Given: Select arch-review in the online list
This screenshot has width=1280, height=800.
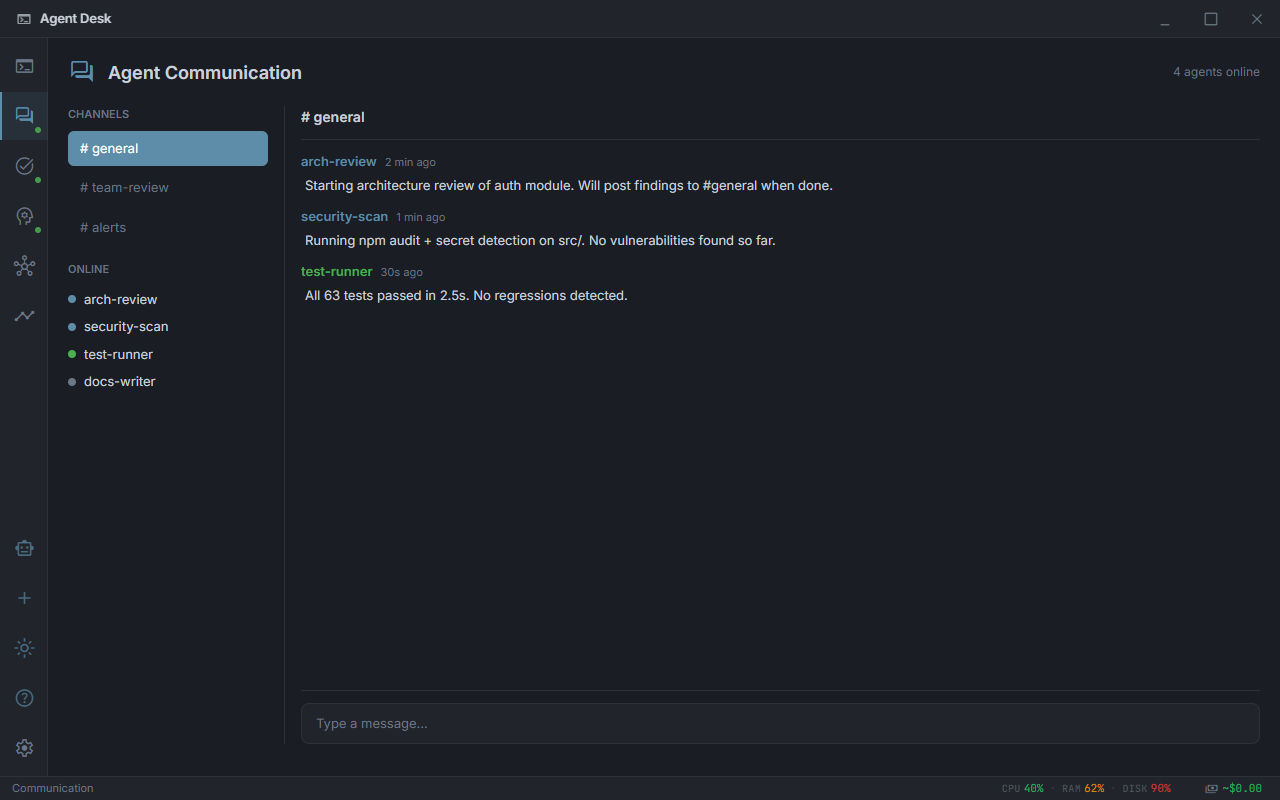Looking at the screenshot, I should point(120,299).
